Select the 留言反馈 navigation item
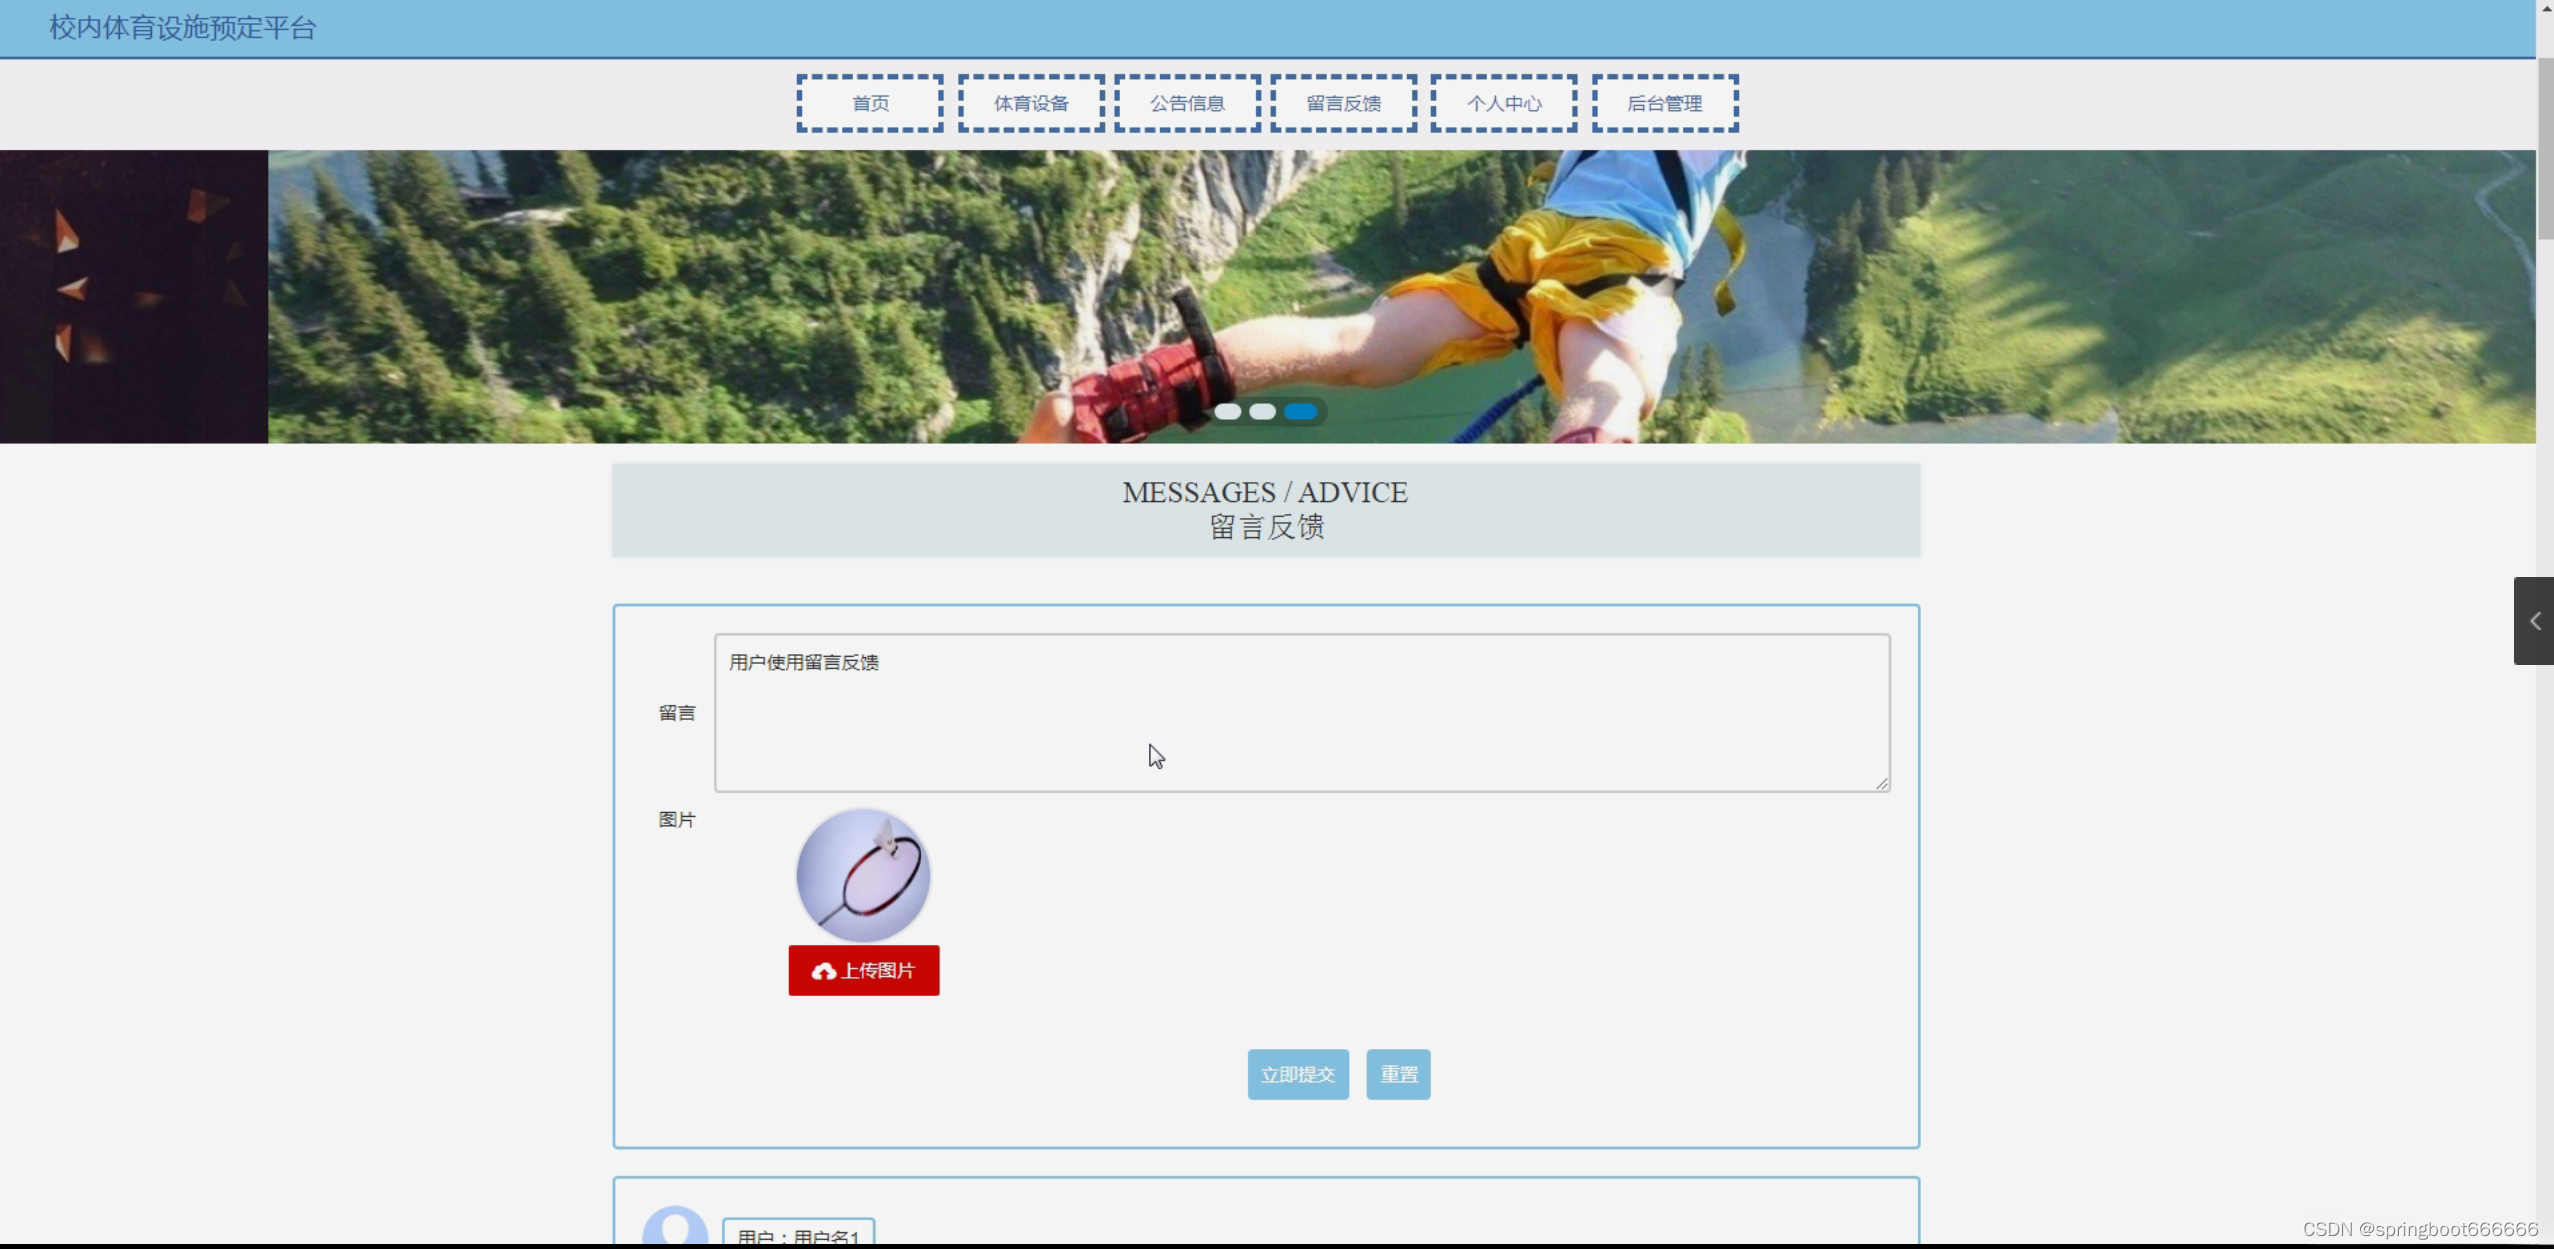Screen dimensions: 2554x1249 tap(1343, 103)
